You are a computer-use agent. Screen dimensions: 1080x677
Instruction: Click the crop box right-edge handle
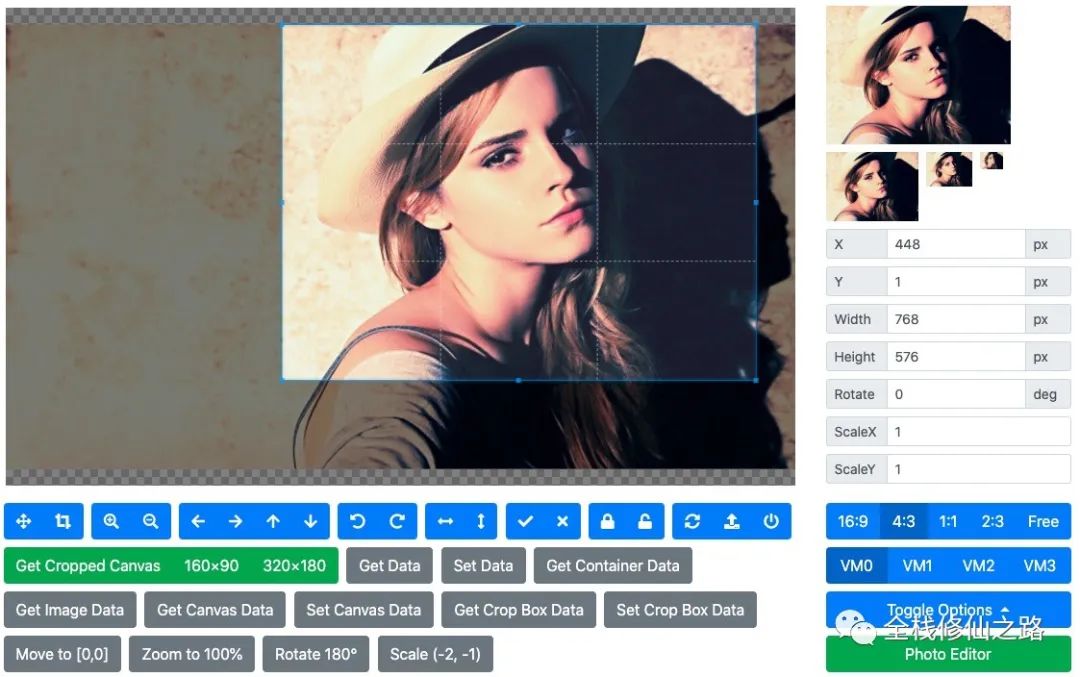point(756,202)
